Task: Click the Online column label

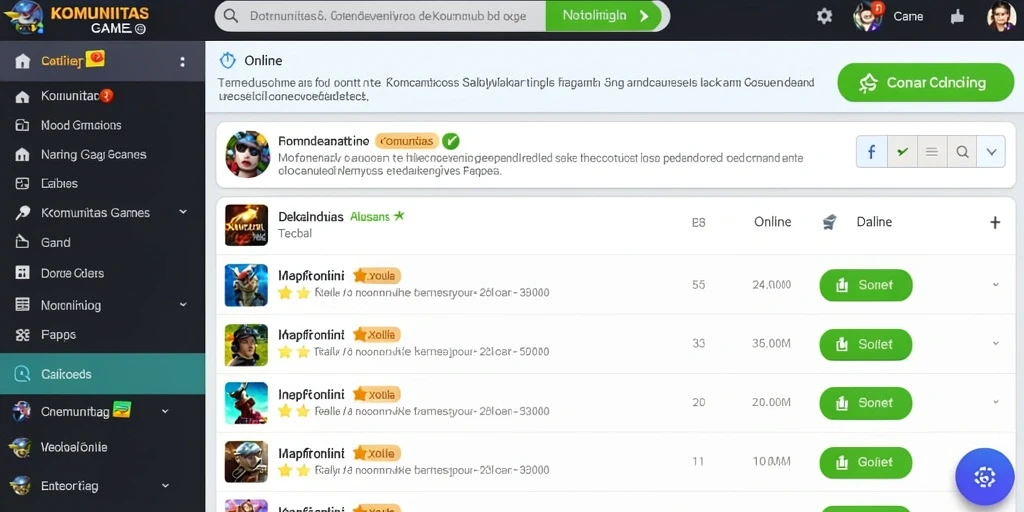Action: tap(773, 222)
